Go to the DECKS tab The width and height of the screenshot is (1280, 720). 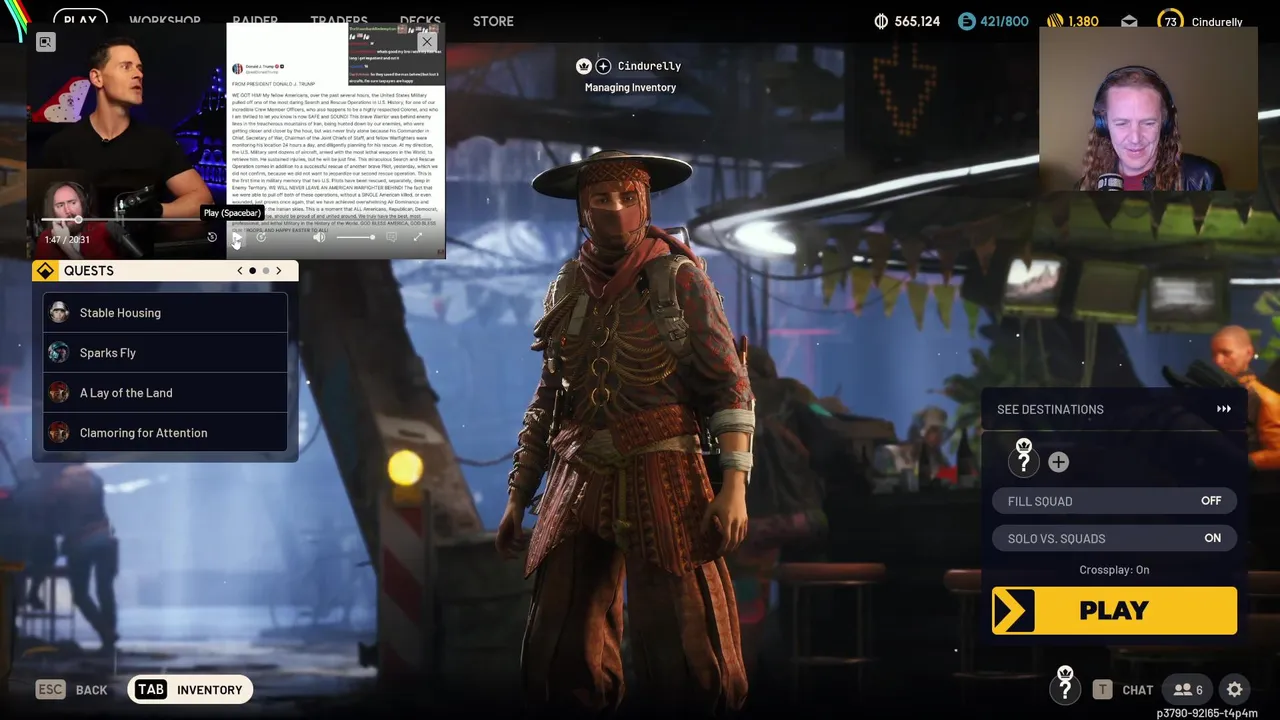click(420, 20)
